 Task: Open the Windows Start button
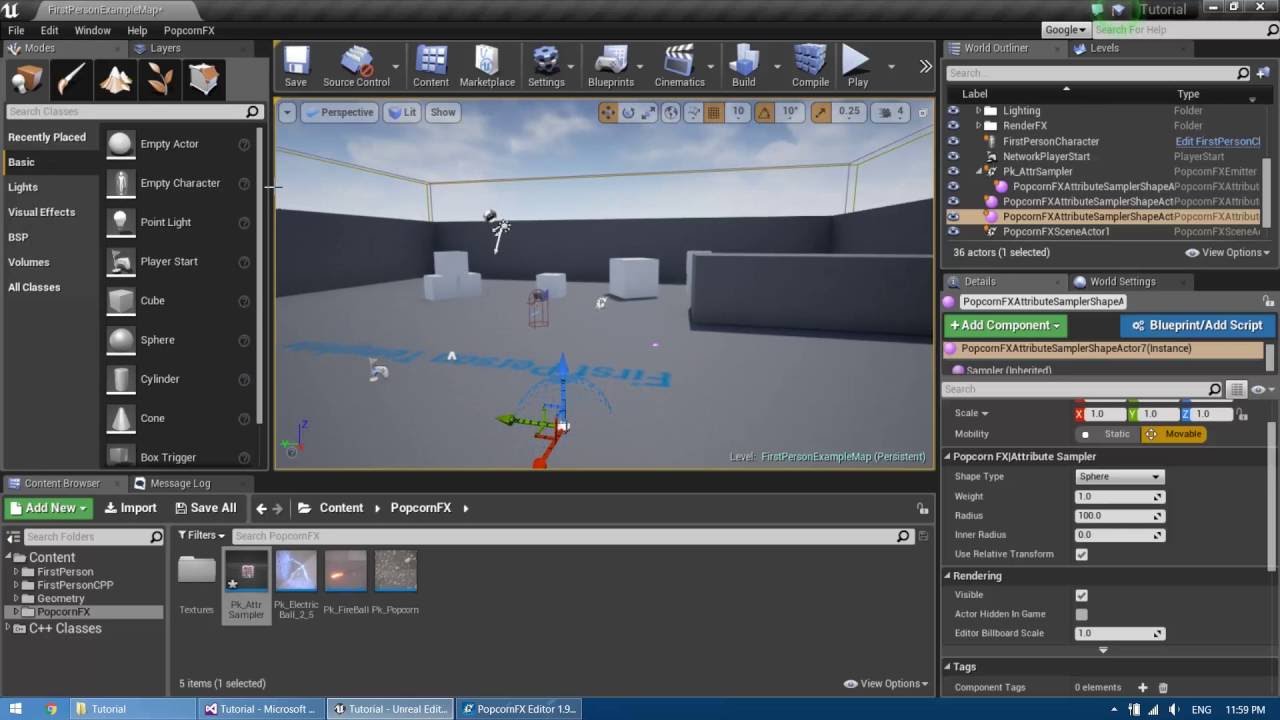coord(16,709)
